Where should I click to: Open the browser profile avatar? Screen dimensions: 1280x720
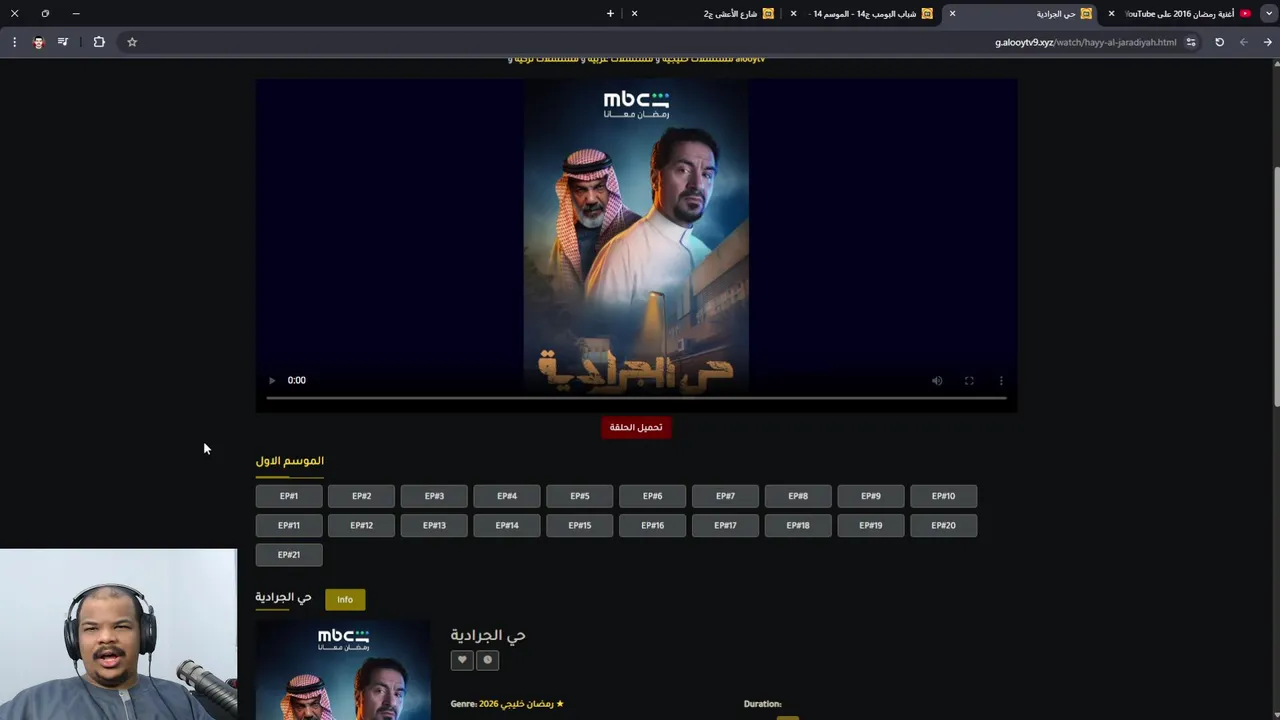coord(38,42)
